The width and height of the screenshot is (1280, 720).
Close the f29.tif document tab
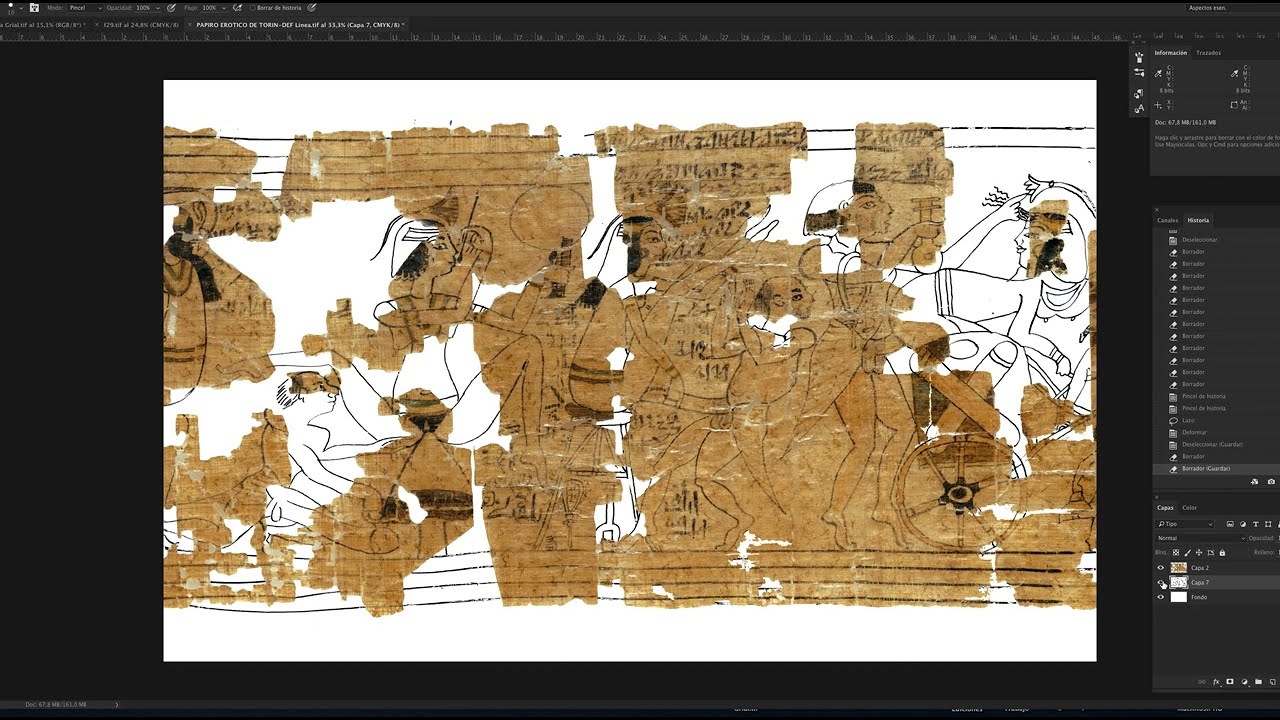pyautogui.click(x=97, y=25)
